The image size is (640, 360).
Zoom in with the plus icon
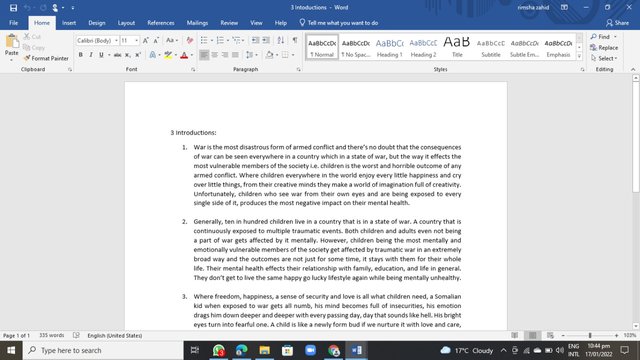pyautogui.click(x=616, y=335)
